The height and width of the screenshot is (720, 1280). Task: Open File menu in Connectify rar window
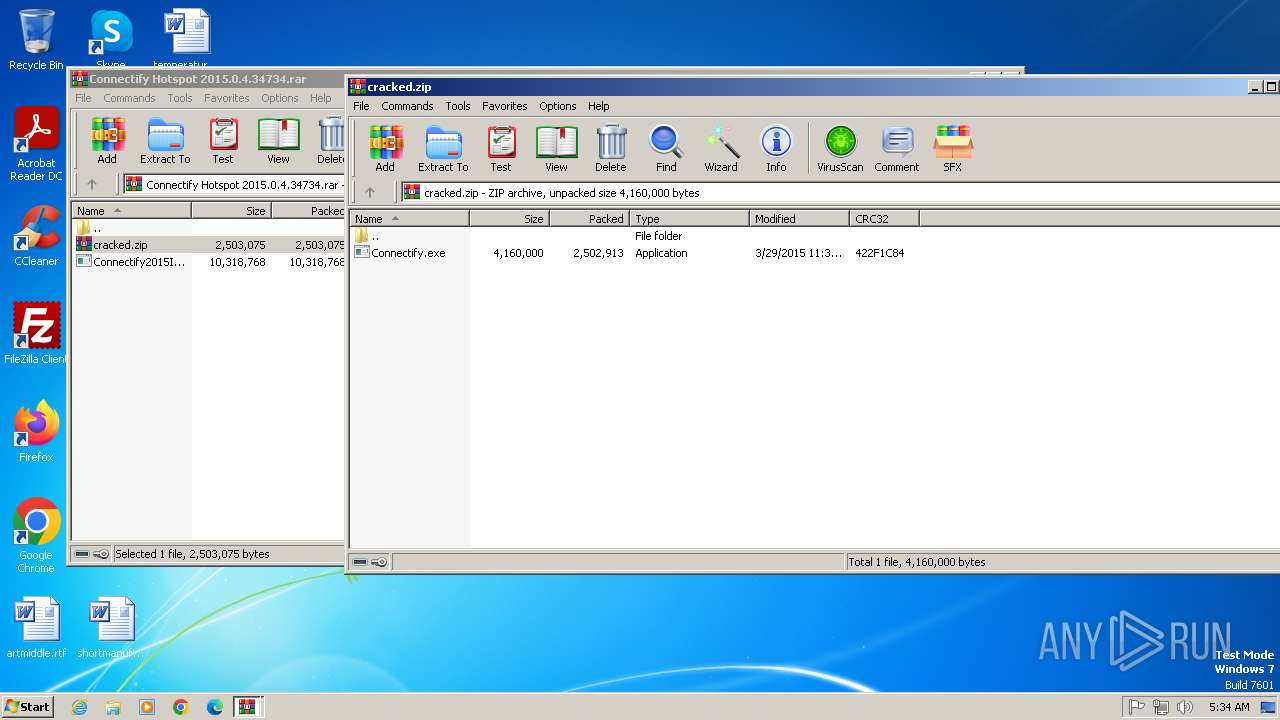83,98
